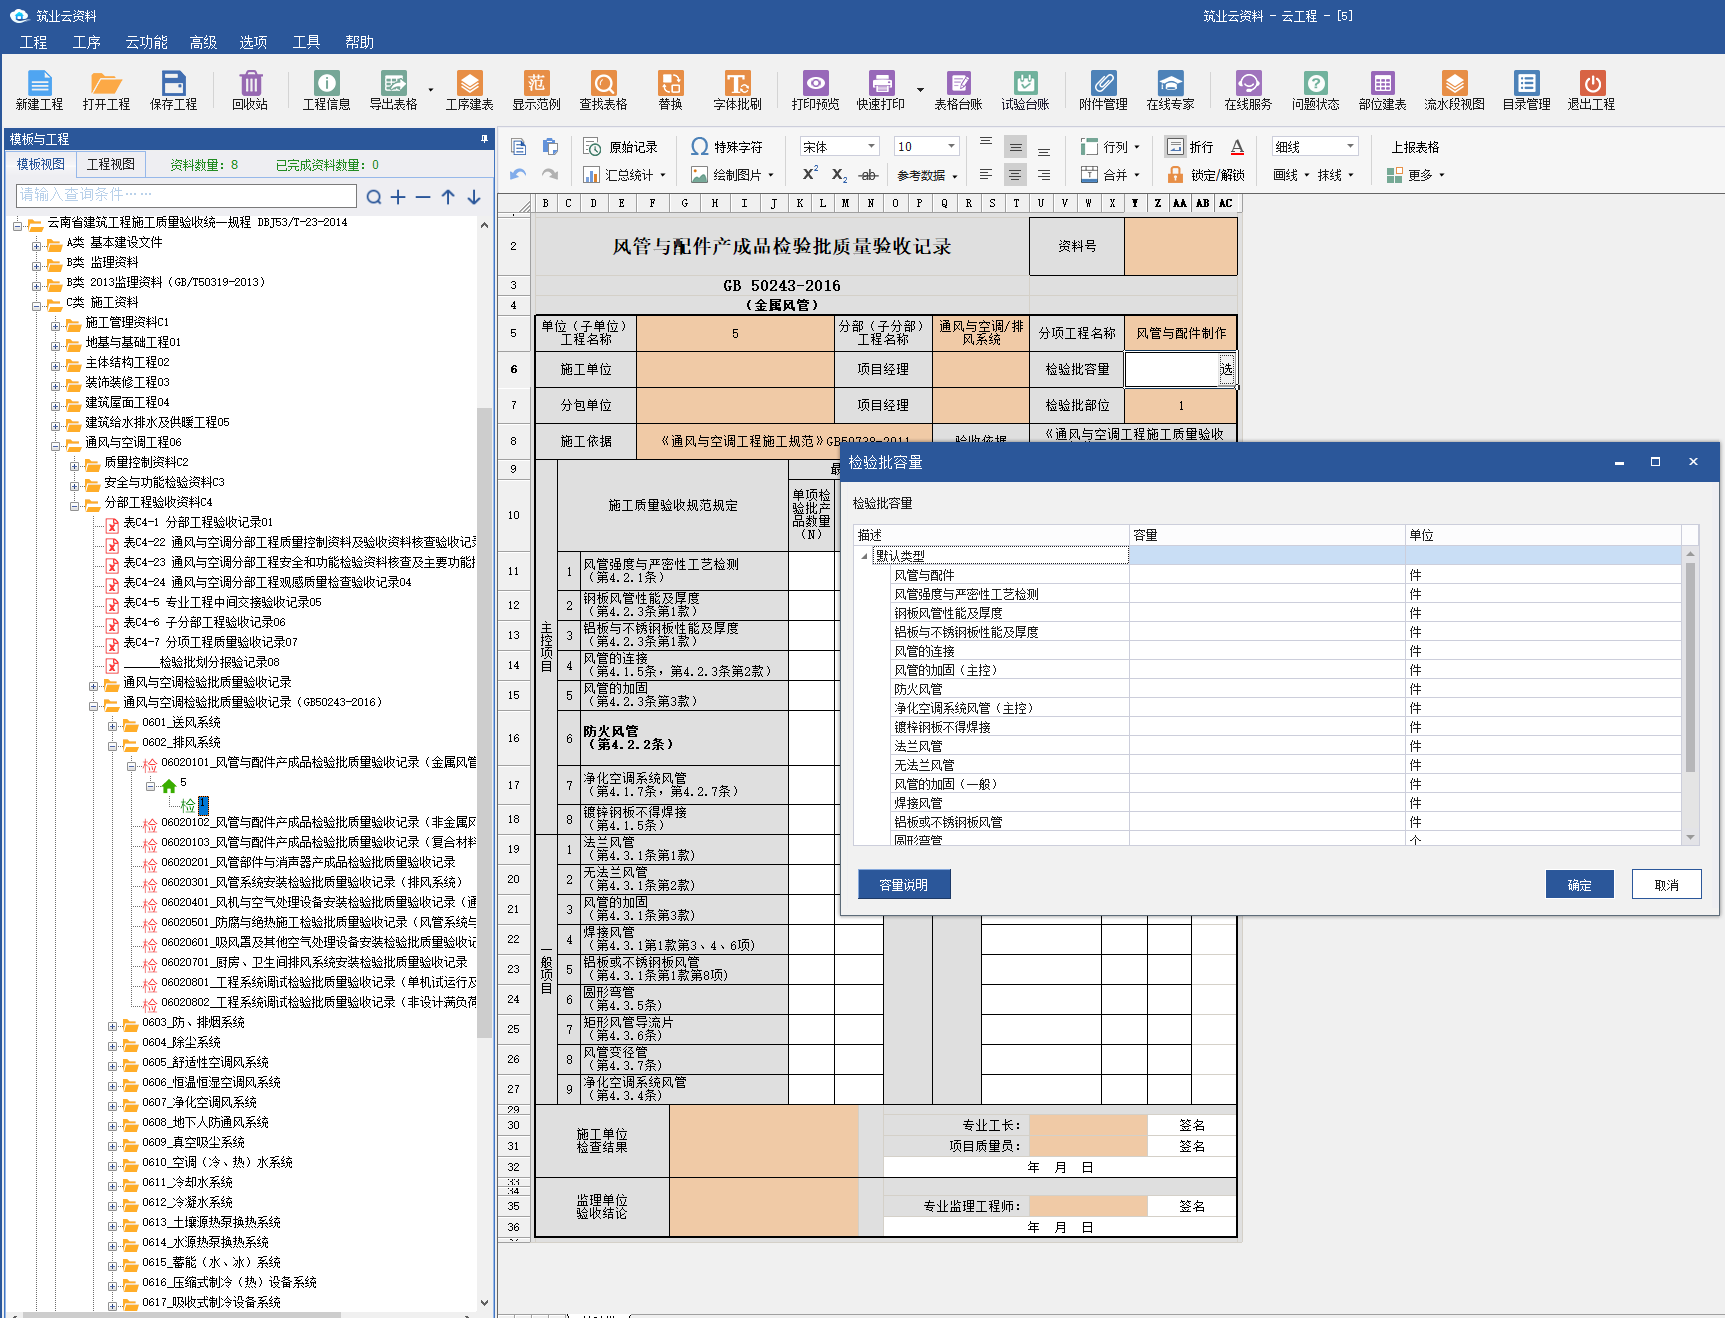The height and width of the screenshot is (1318, 1725).
Task: View 工程信息 project info
Action: tap(326, 90)
